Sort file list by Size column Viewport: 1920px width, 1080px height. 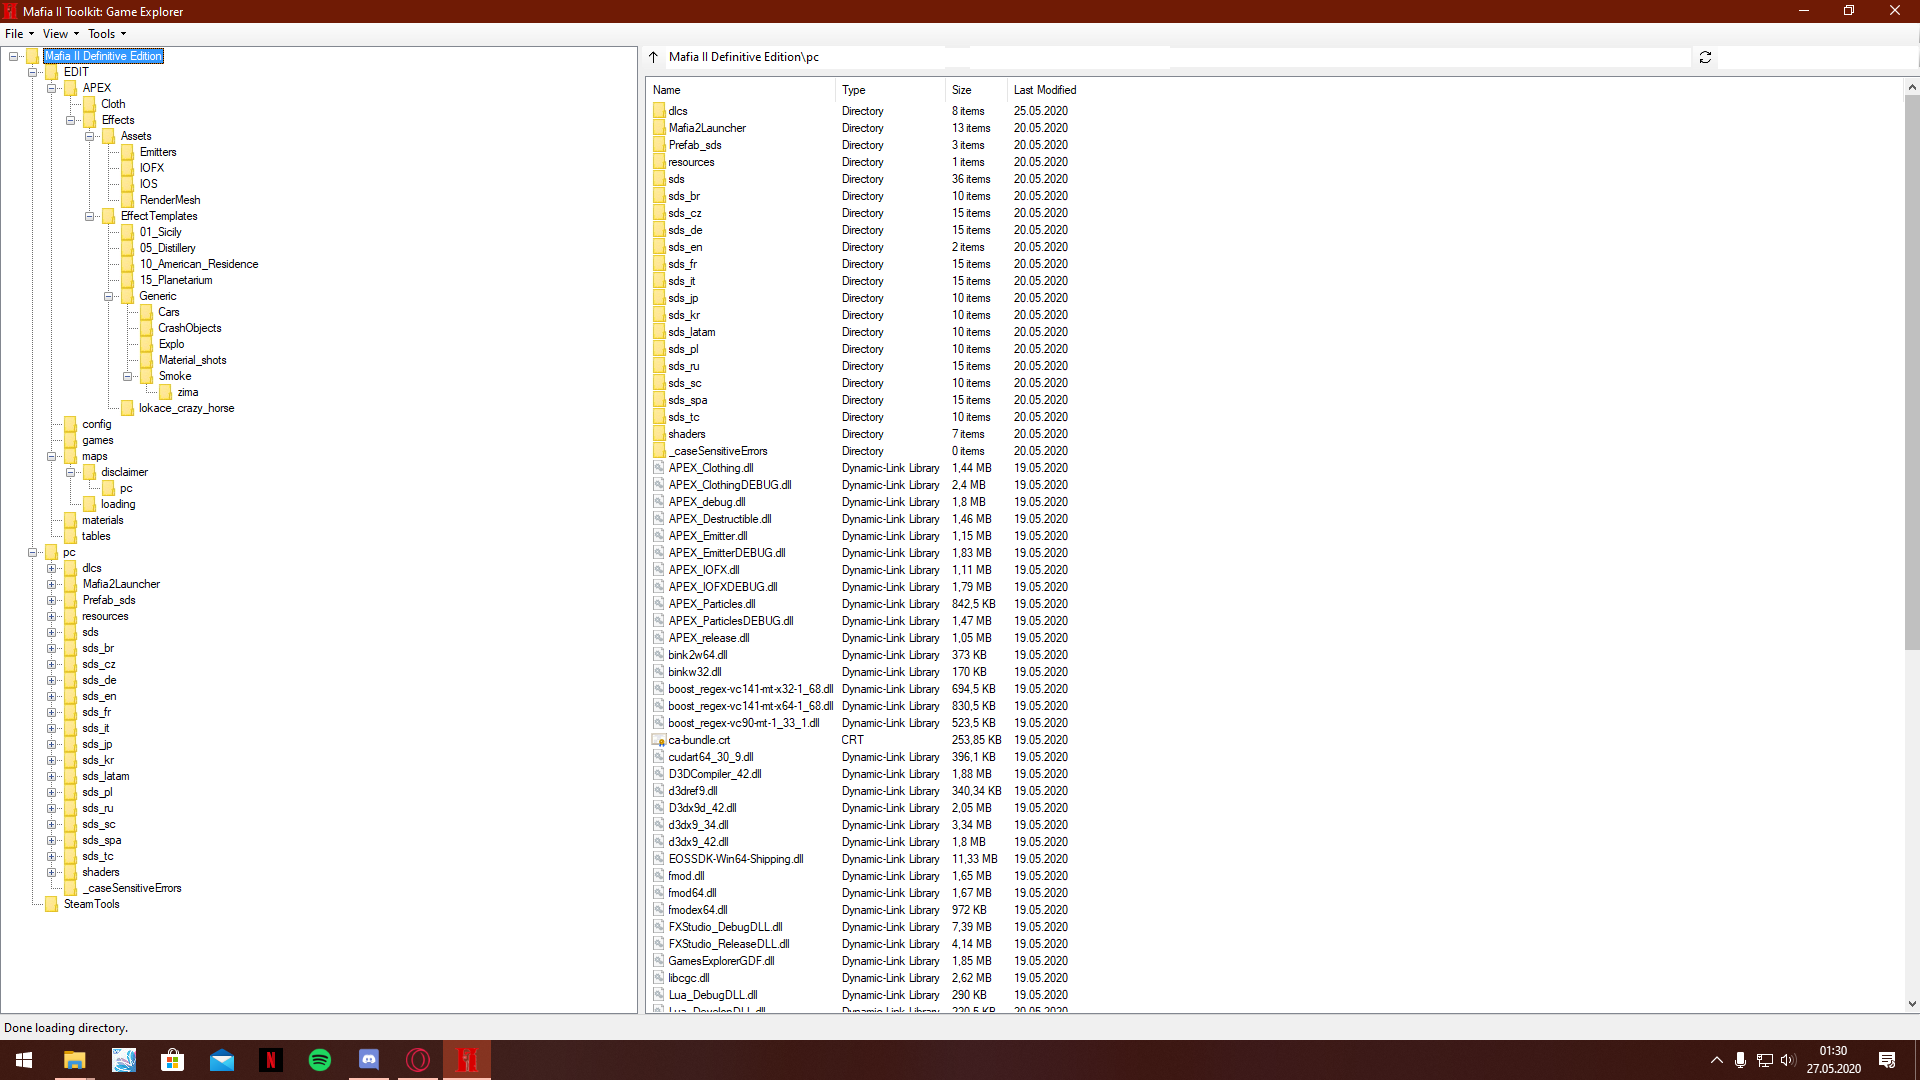(975, 90)
